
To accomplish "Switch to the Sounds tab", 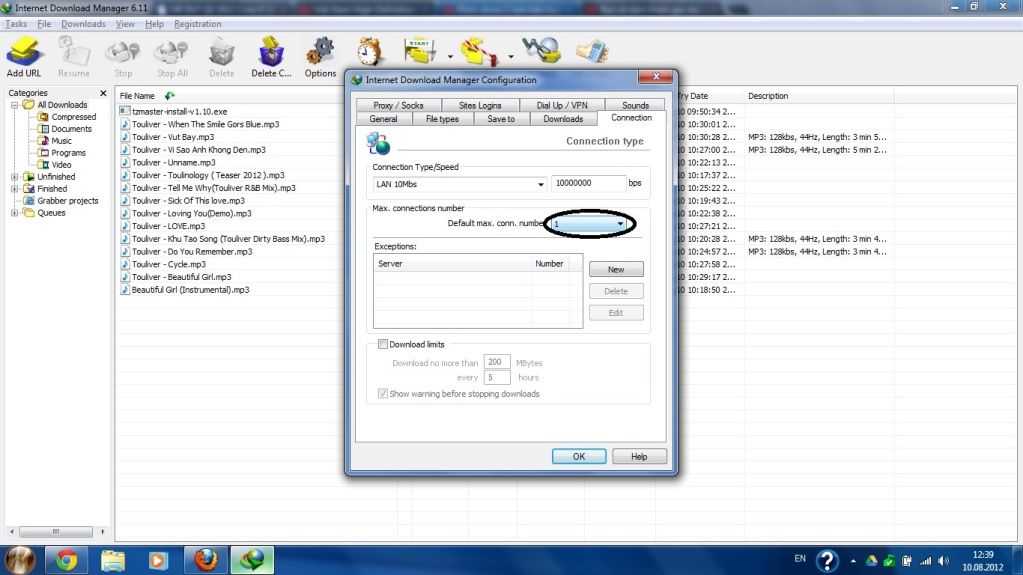I will pos(635,105).
